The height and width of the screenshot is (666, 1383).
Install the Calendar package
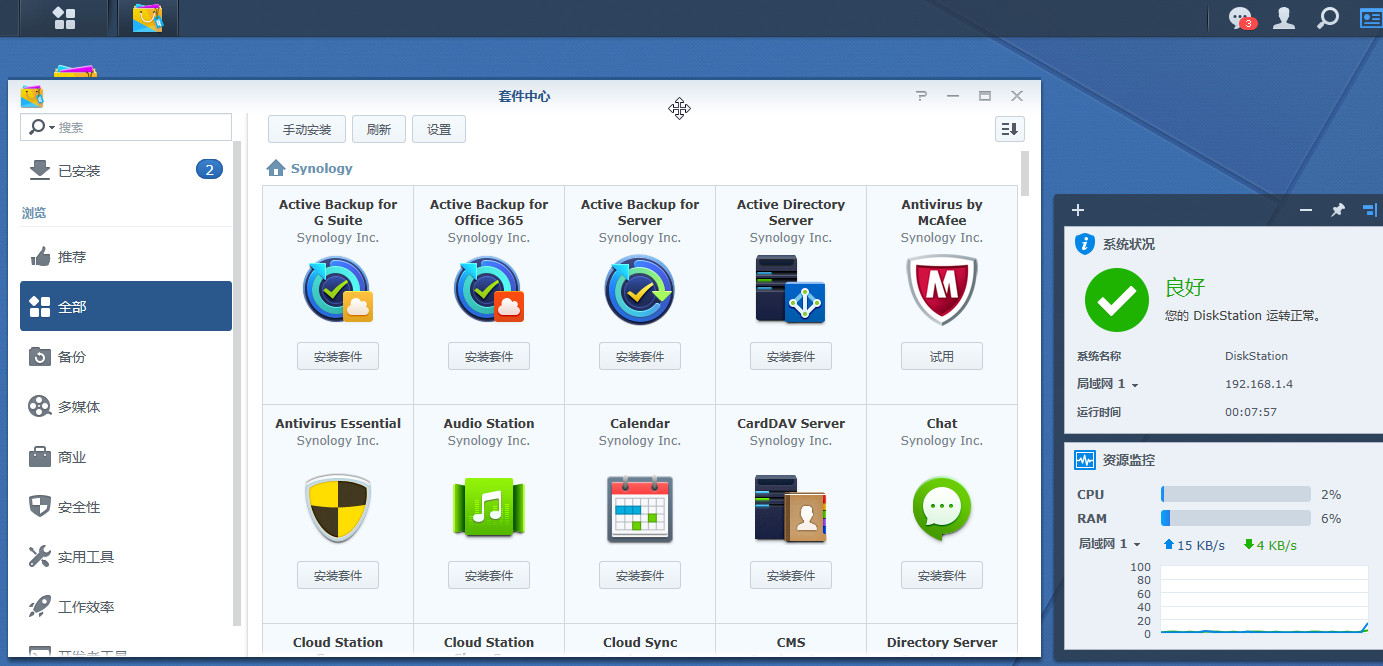coord(640,575)
